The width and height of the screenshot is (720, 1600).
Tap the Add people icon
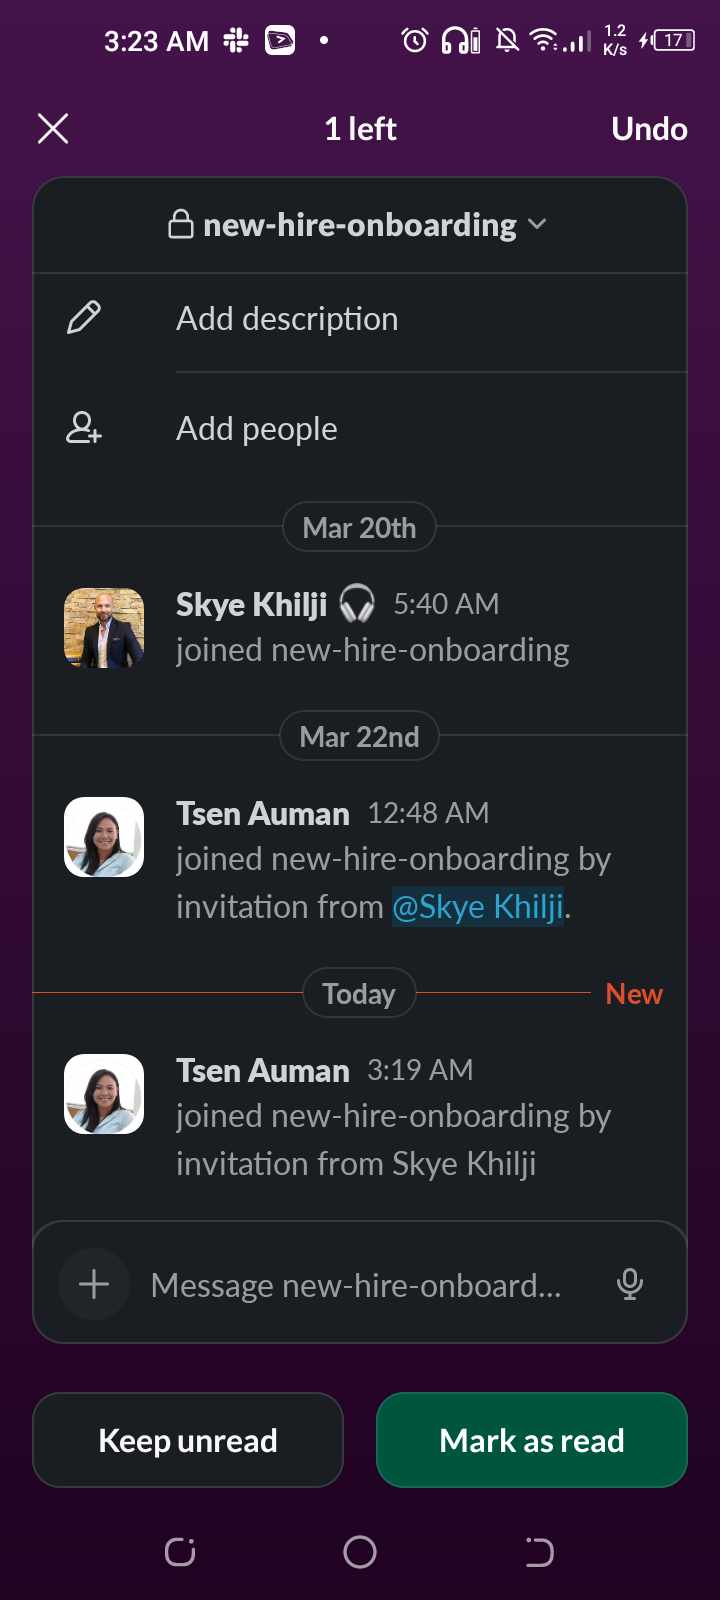pyautogui.click(x=83, y=429)
